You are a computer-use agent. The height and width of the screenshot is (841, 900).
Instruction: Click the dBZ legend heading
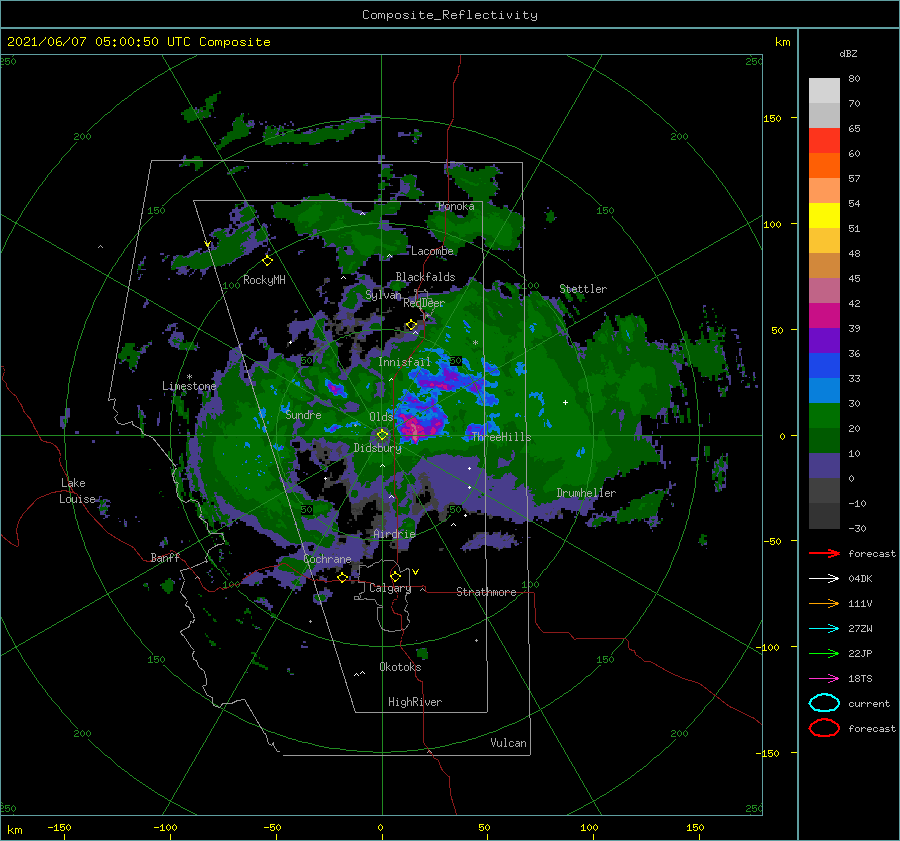click(848, 53)
